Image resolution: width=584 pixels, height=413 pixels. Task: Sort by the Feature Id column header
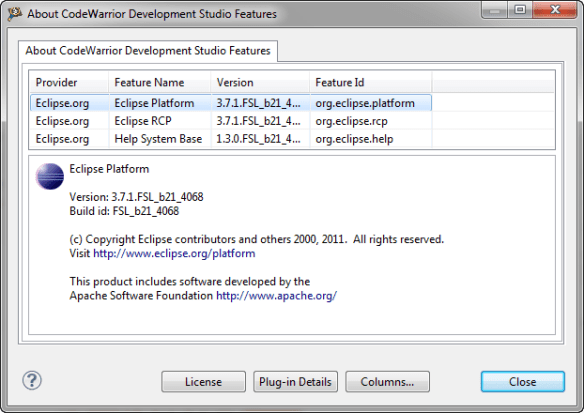[371, 82]
